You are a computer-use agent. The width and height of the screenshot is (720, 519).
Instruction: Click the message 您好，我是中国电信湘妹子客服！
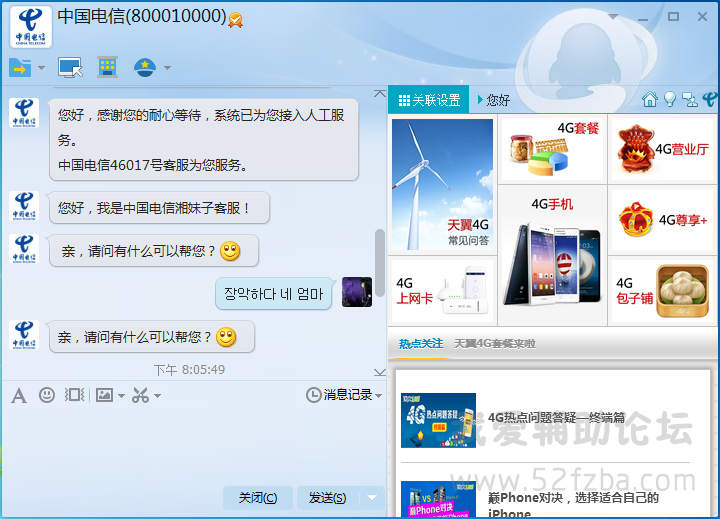tap(159, 208)
